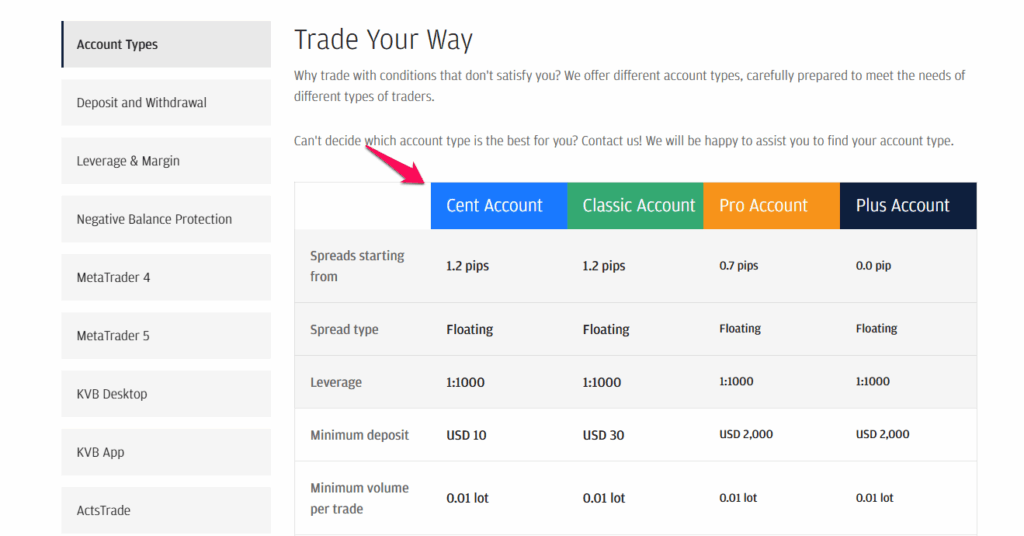Image resolution: width=1024 pixels, height=536 pixels.
Task: Open the MetaTrader 4 sidebar item
Action: point(166,277)
